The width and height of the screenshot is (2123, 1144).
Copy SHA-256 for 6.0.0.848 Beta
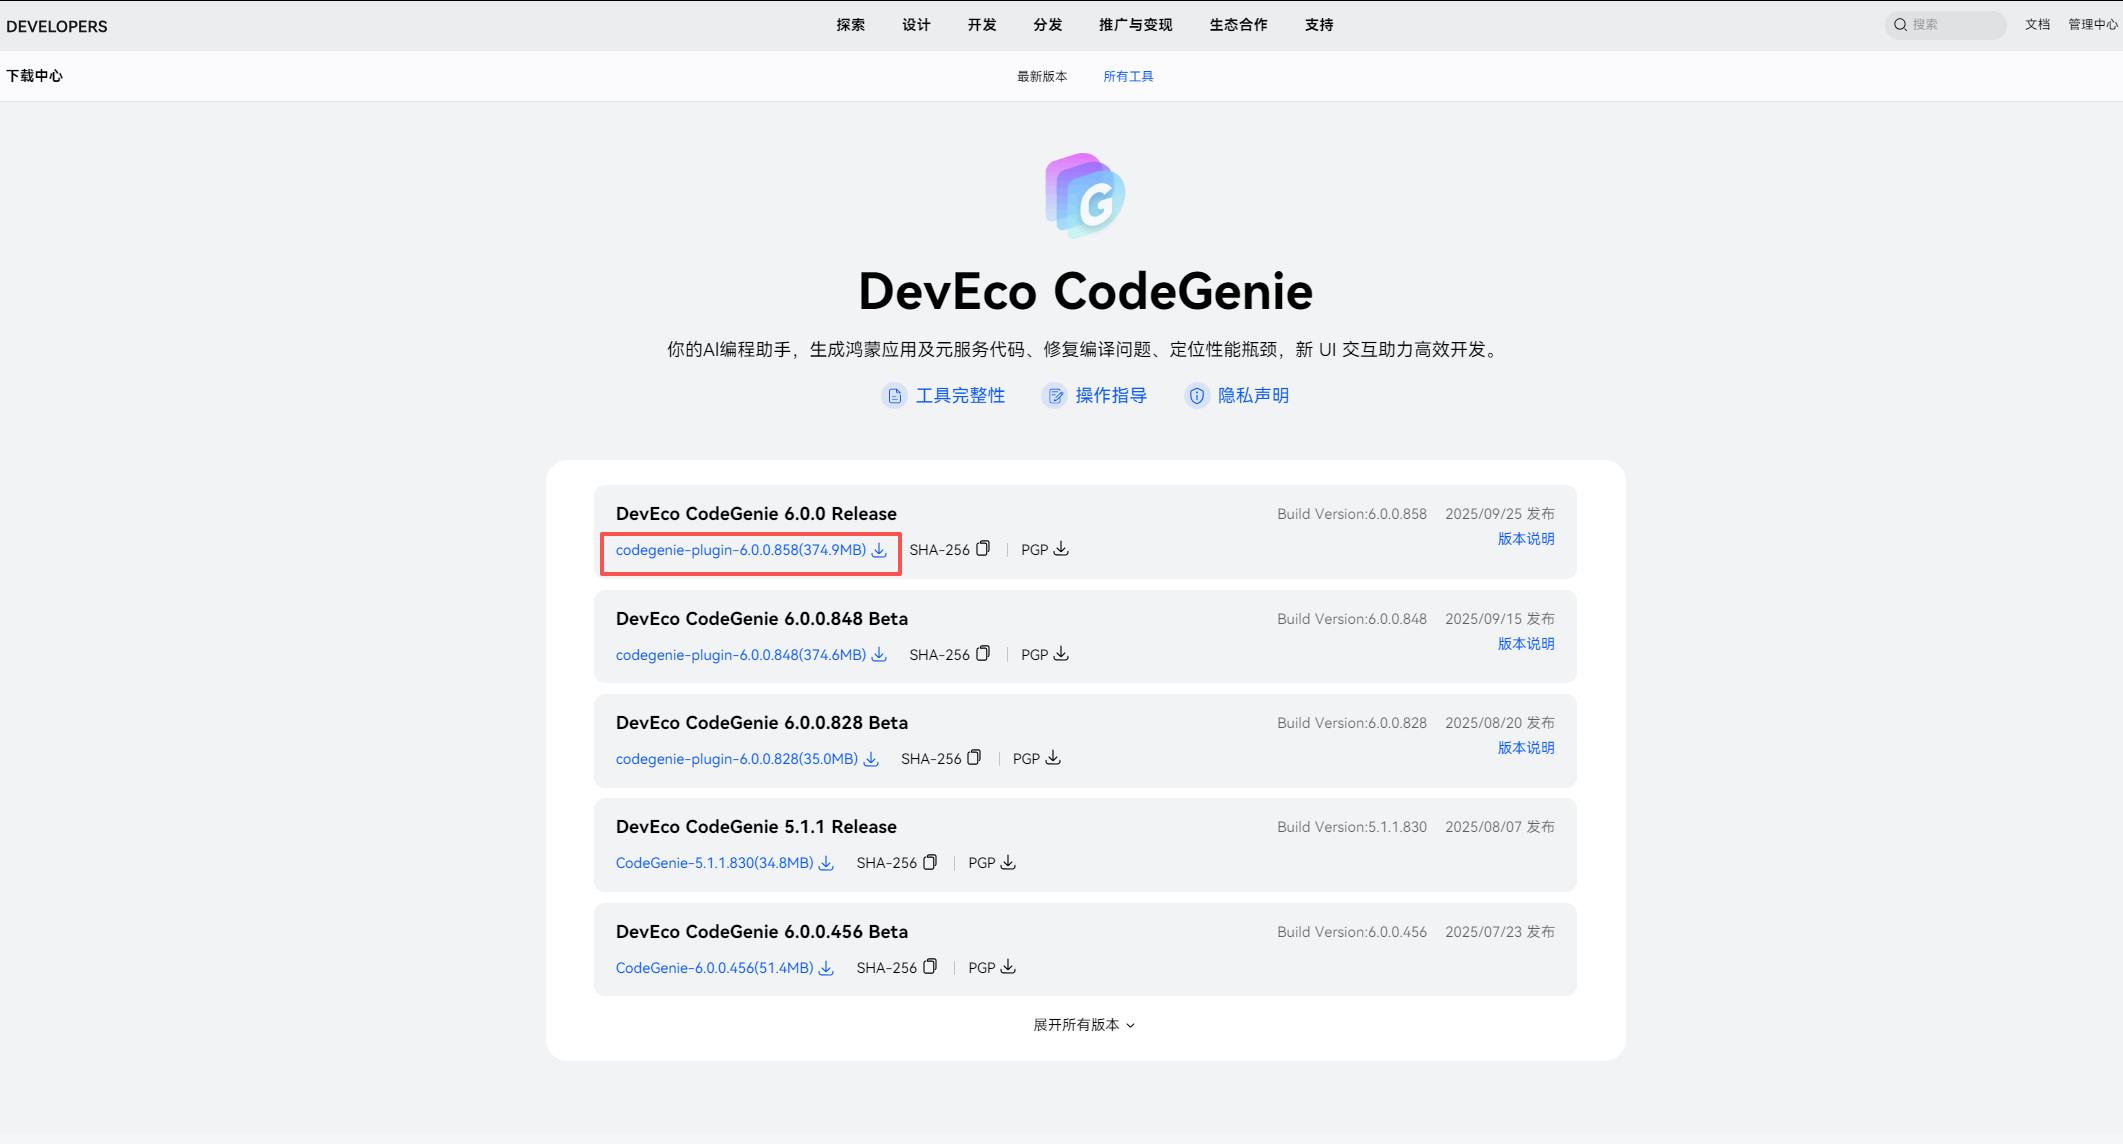(x=983, y=654)
